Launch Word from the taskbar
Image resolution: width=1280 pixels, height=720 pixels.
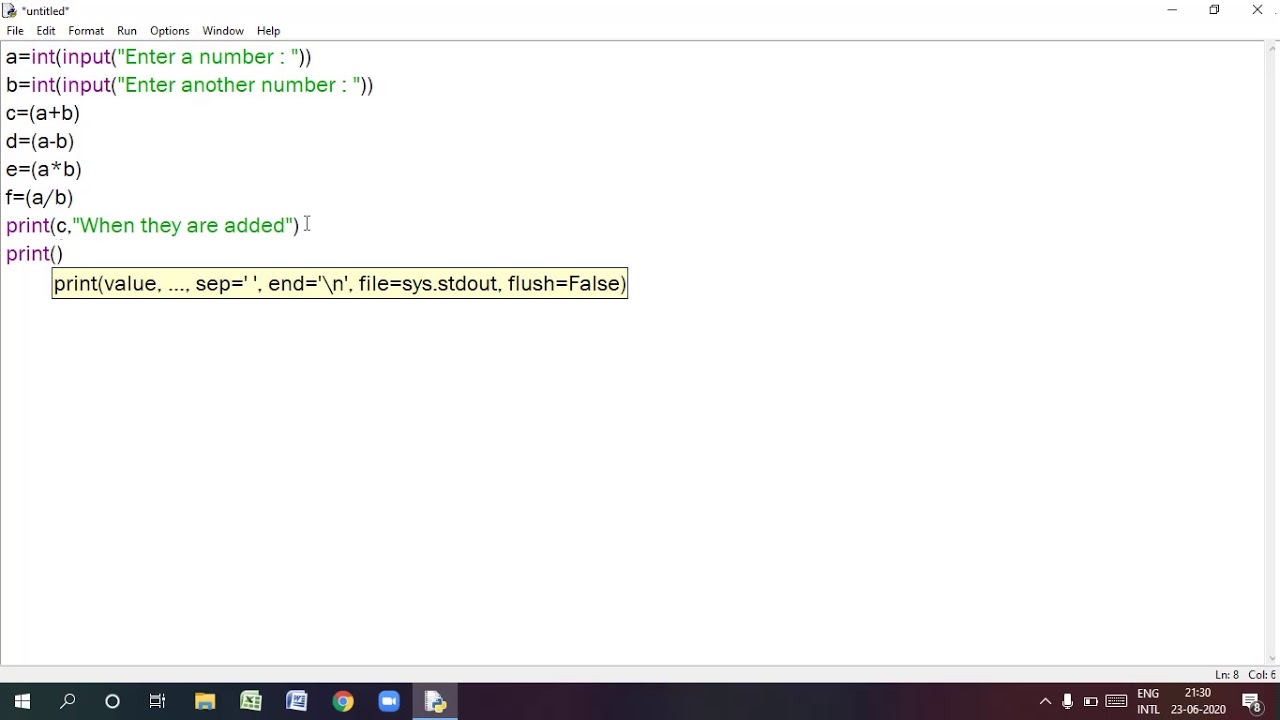[297, 702]
